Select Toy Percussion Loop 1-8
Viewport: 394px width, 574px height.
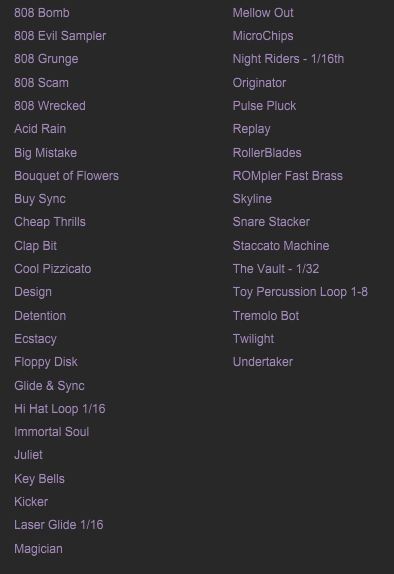point(300,292)
